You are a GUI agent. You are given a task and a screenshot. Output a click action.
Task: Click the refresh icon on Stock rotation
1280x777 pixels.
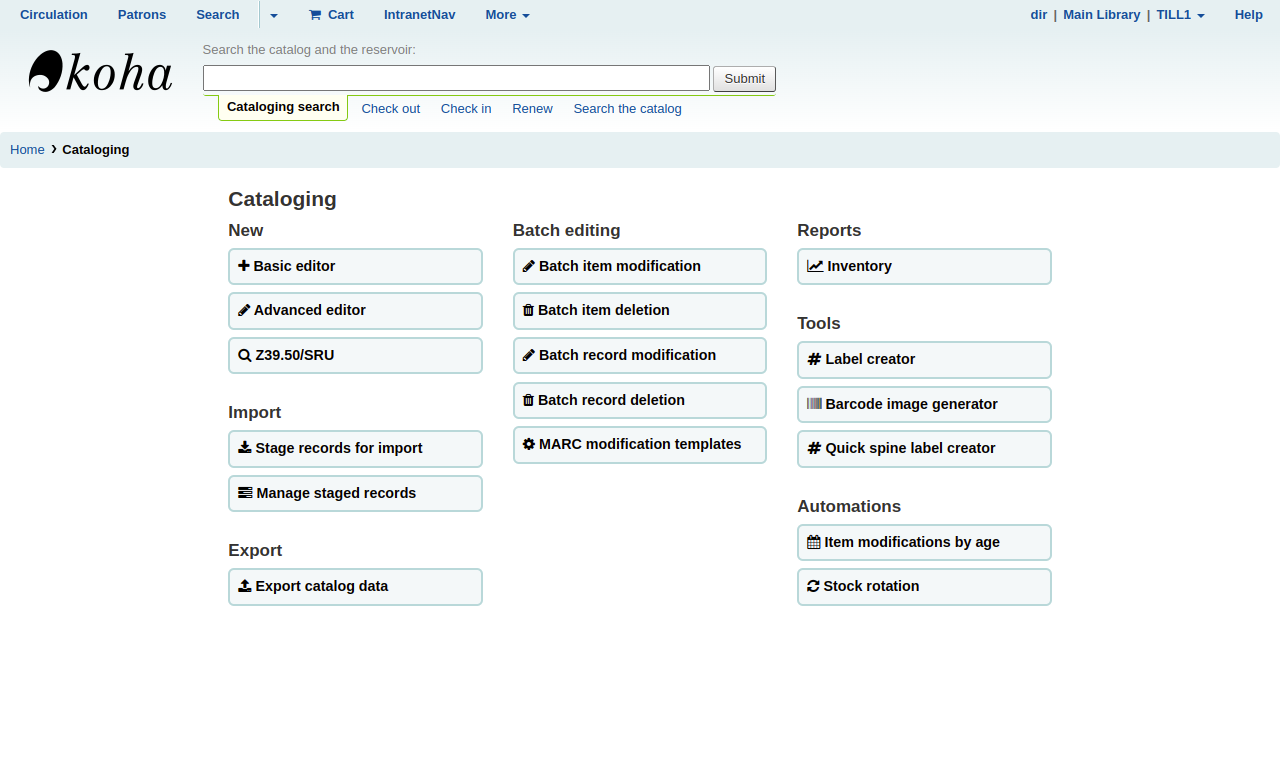pos(813,586)
